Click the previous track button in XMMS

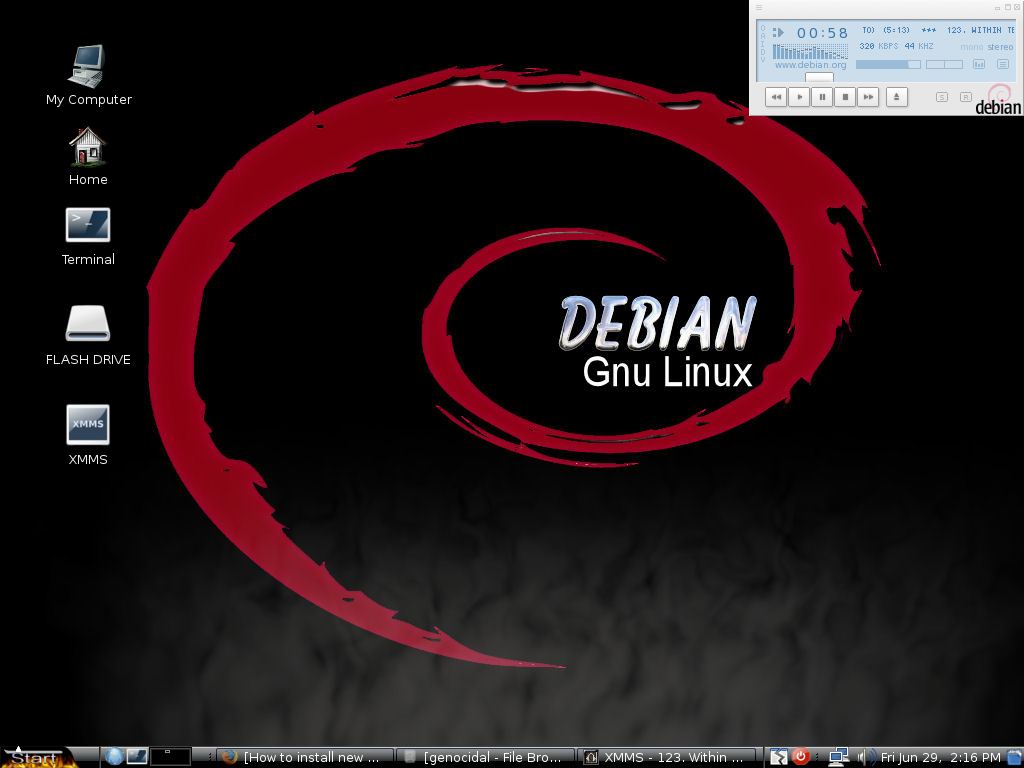(776, 97)
